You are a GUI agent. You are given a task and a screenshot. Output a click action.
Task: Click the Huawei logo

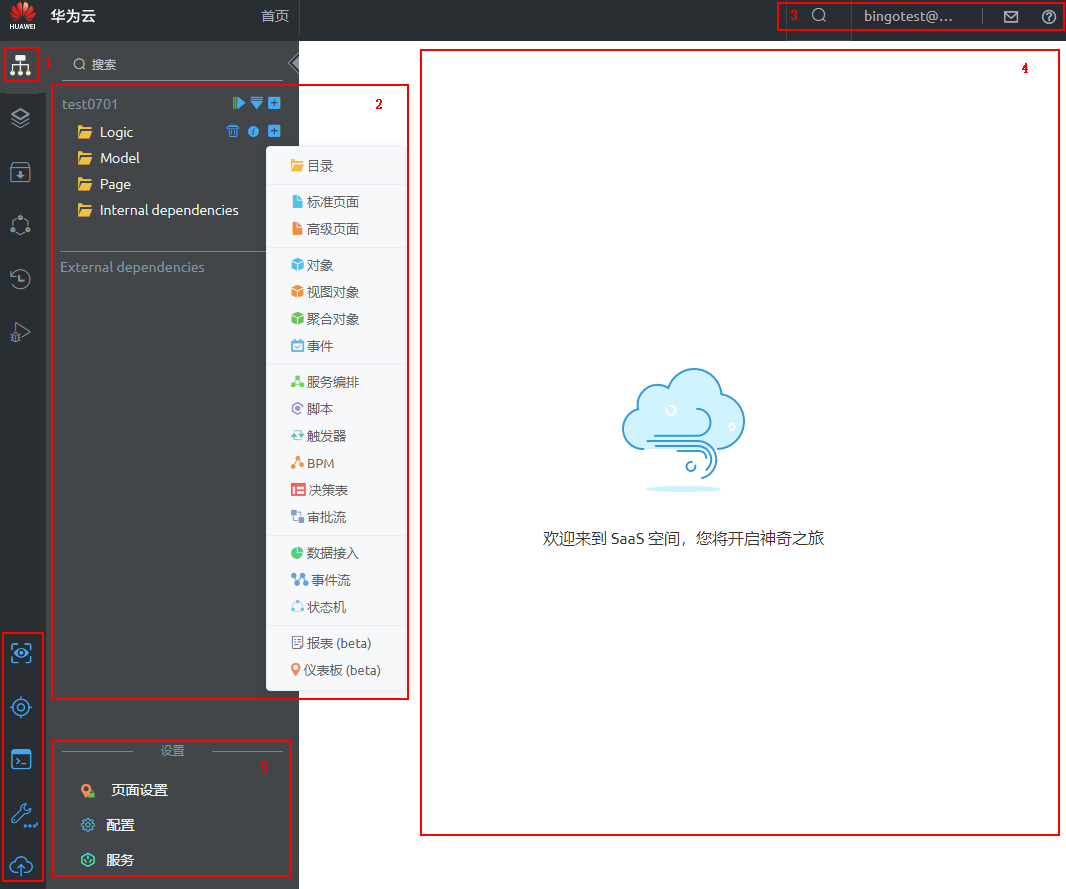click(22, 16)
